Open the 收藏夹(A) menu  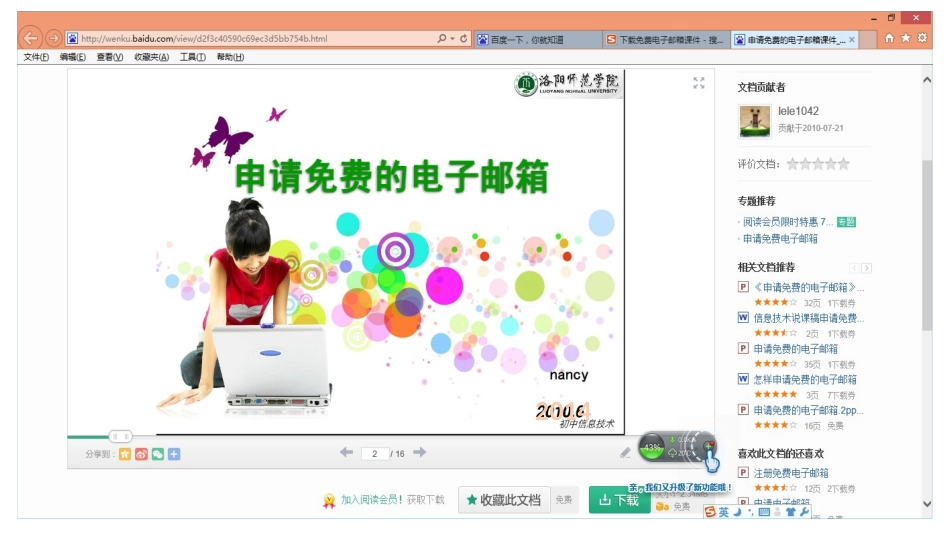click(151, 57)
